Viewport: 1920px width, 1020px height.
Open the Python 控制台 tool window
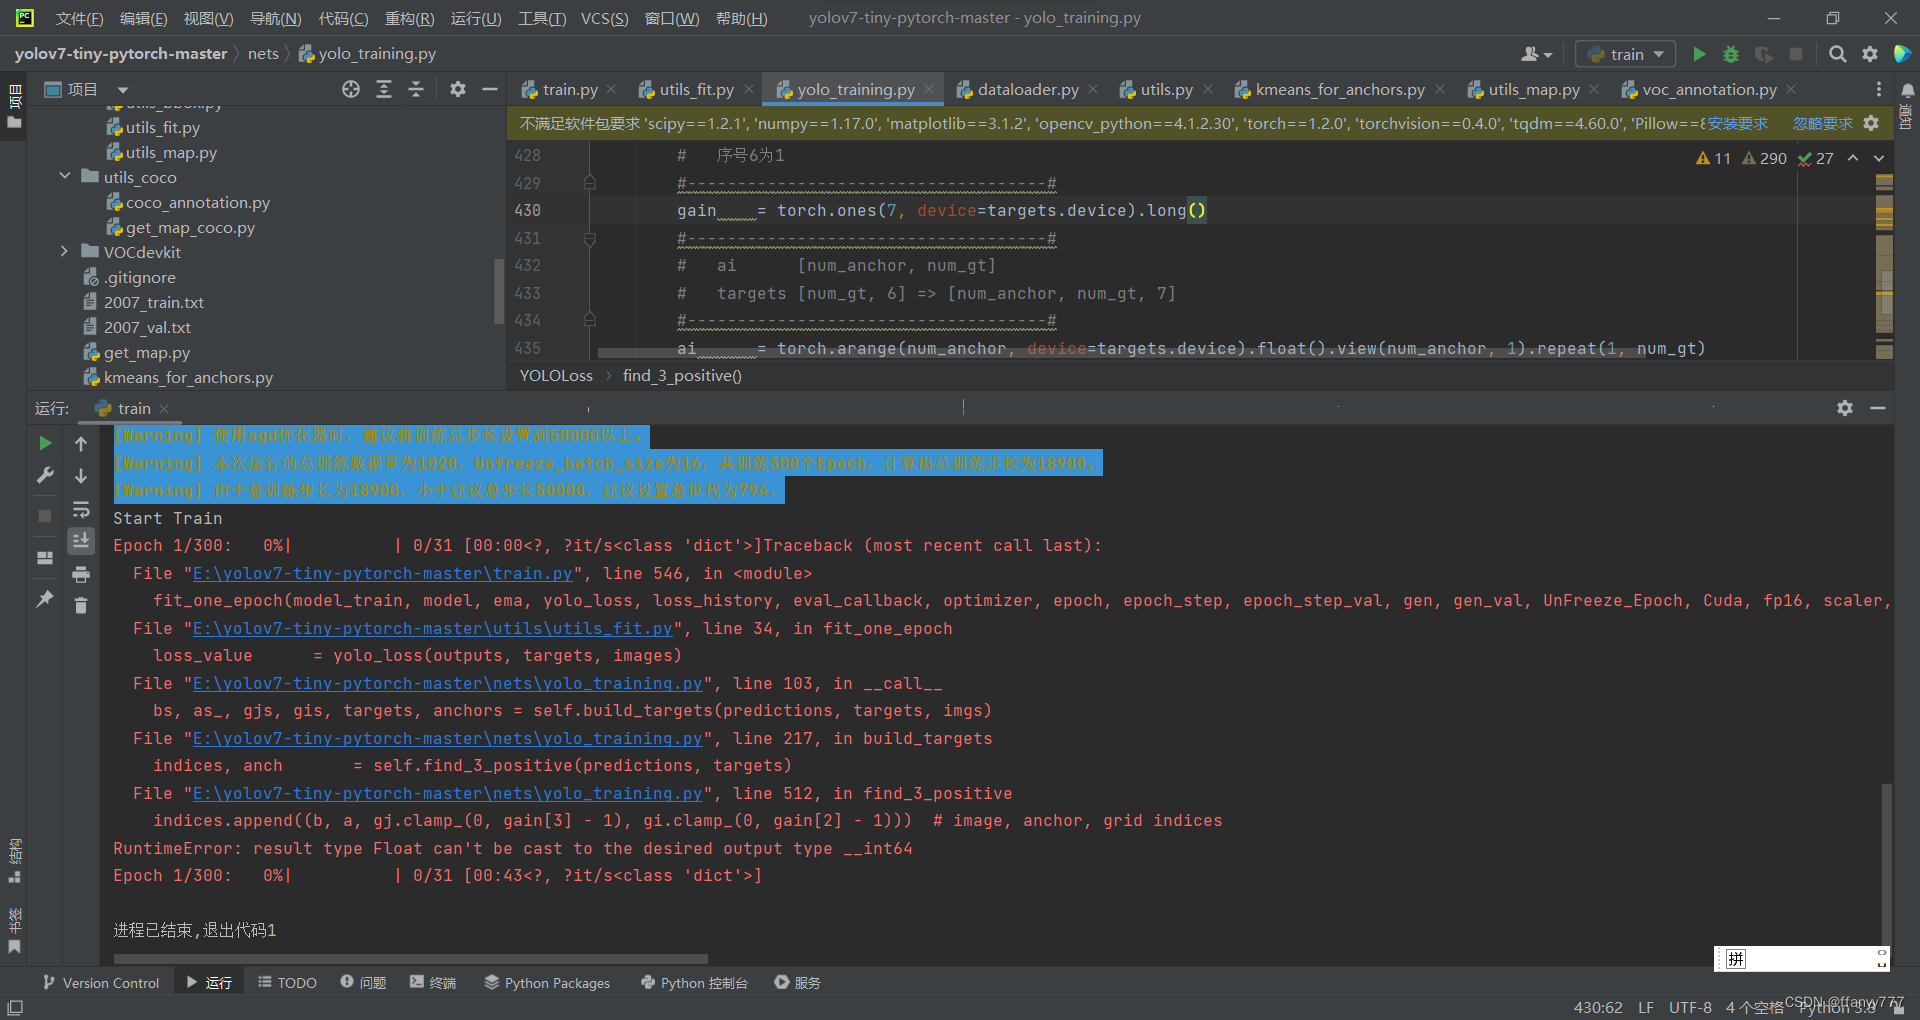pyautogui.click(x=694, y=983)
